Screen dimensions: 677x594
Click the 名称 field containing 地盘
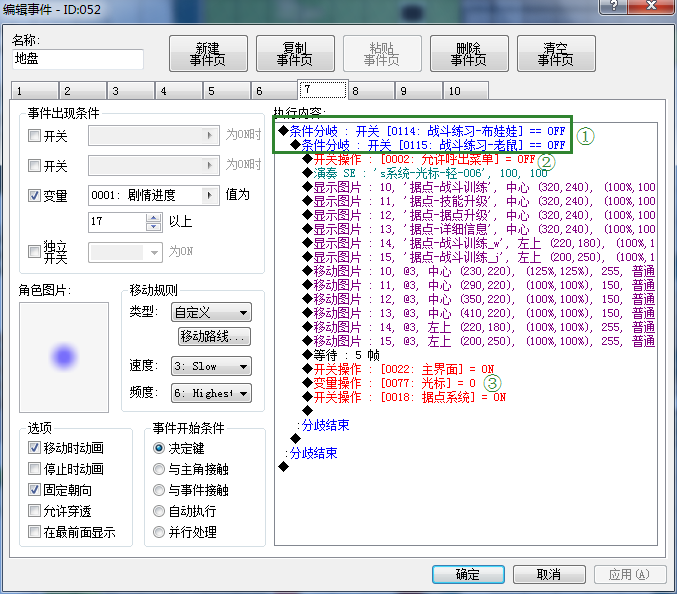click(x=78, y=59)
